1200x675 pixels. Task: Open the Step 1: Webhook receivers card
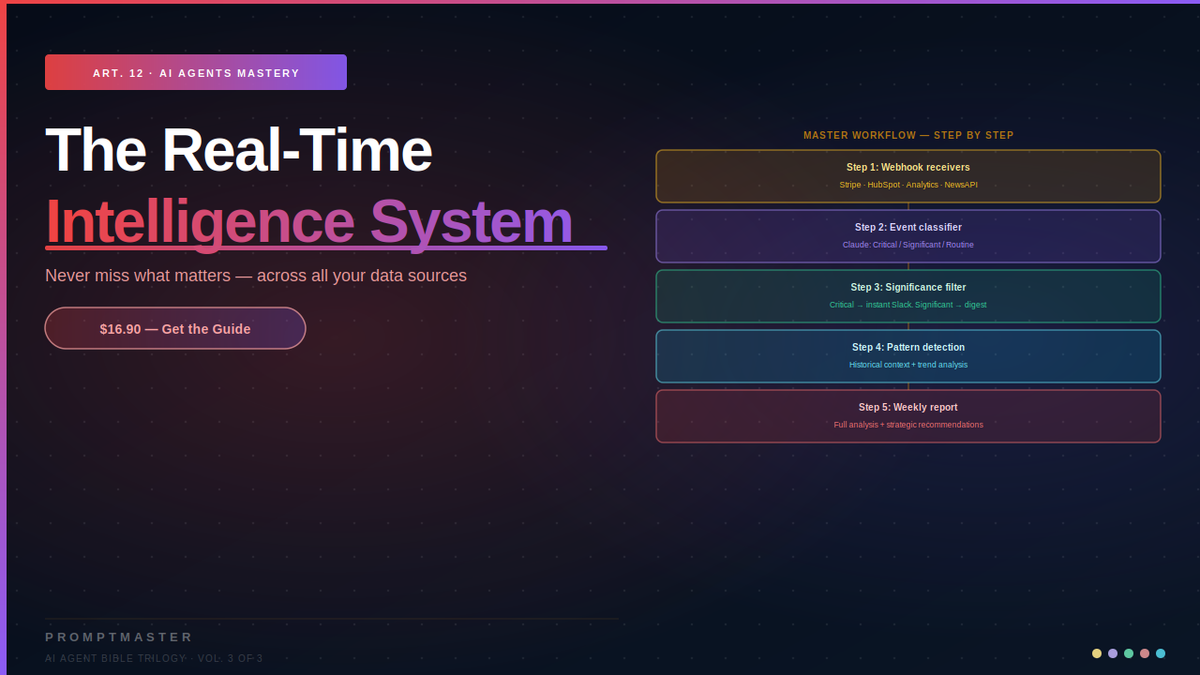pyautogui.click(x=908, y=176)
